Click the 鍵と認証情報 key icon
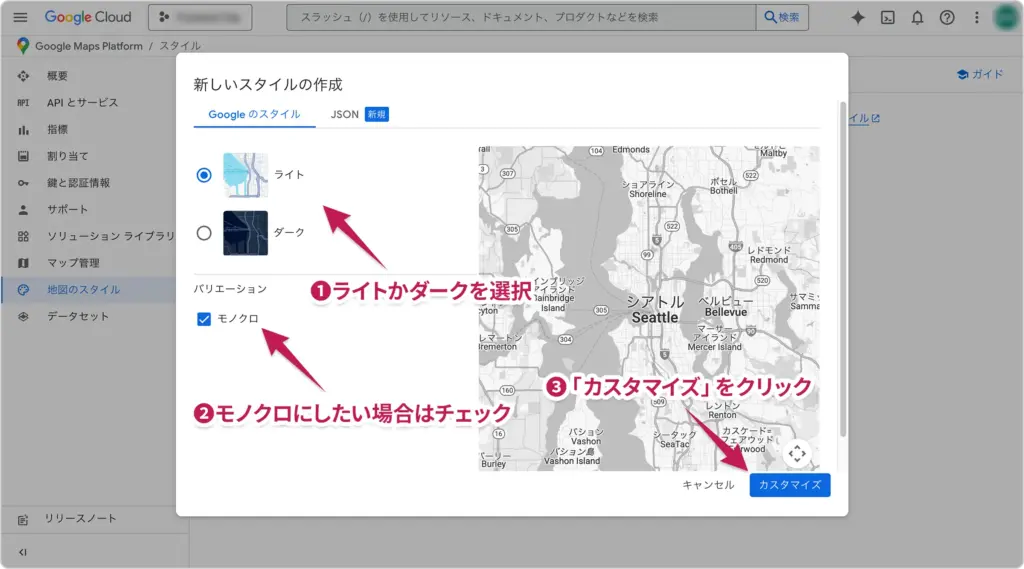The height and width of the screenshot is (569, 1024). coord(24,183)
